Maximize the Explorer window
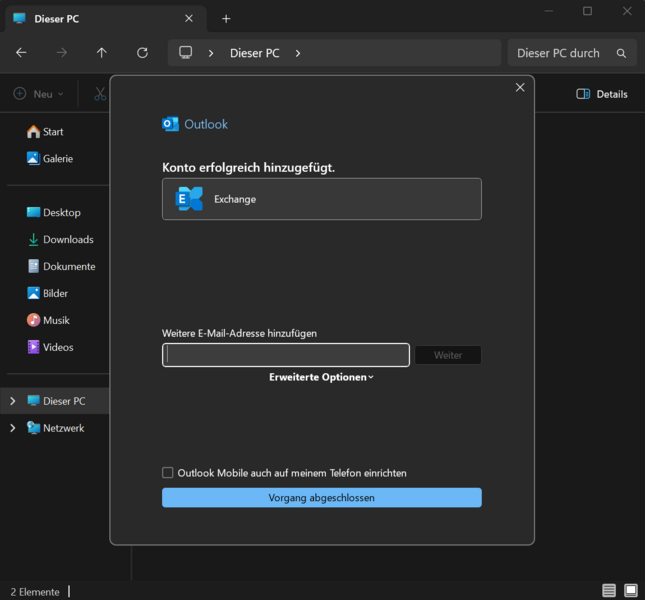The width and height of the screenshot is (645, 600). (x=587, y=11)
